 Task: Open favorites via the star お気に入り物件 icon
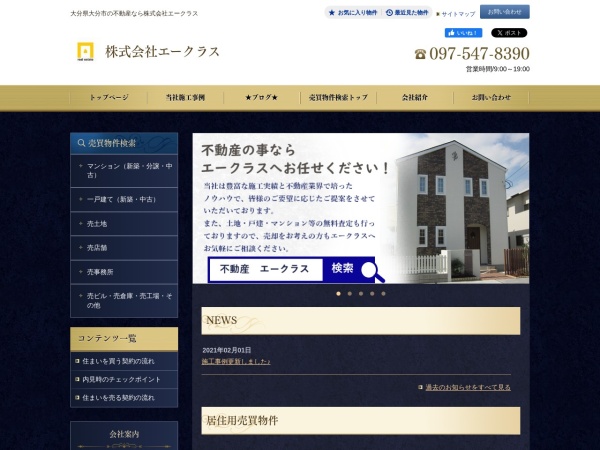coord(333,13)
